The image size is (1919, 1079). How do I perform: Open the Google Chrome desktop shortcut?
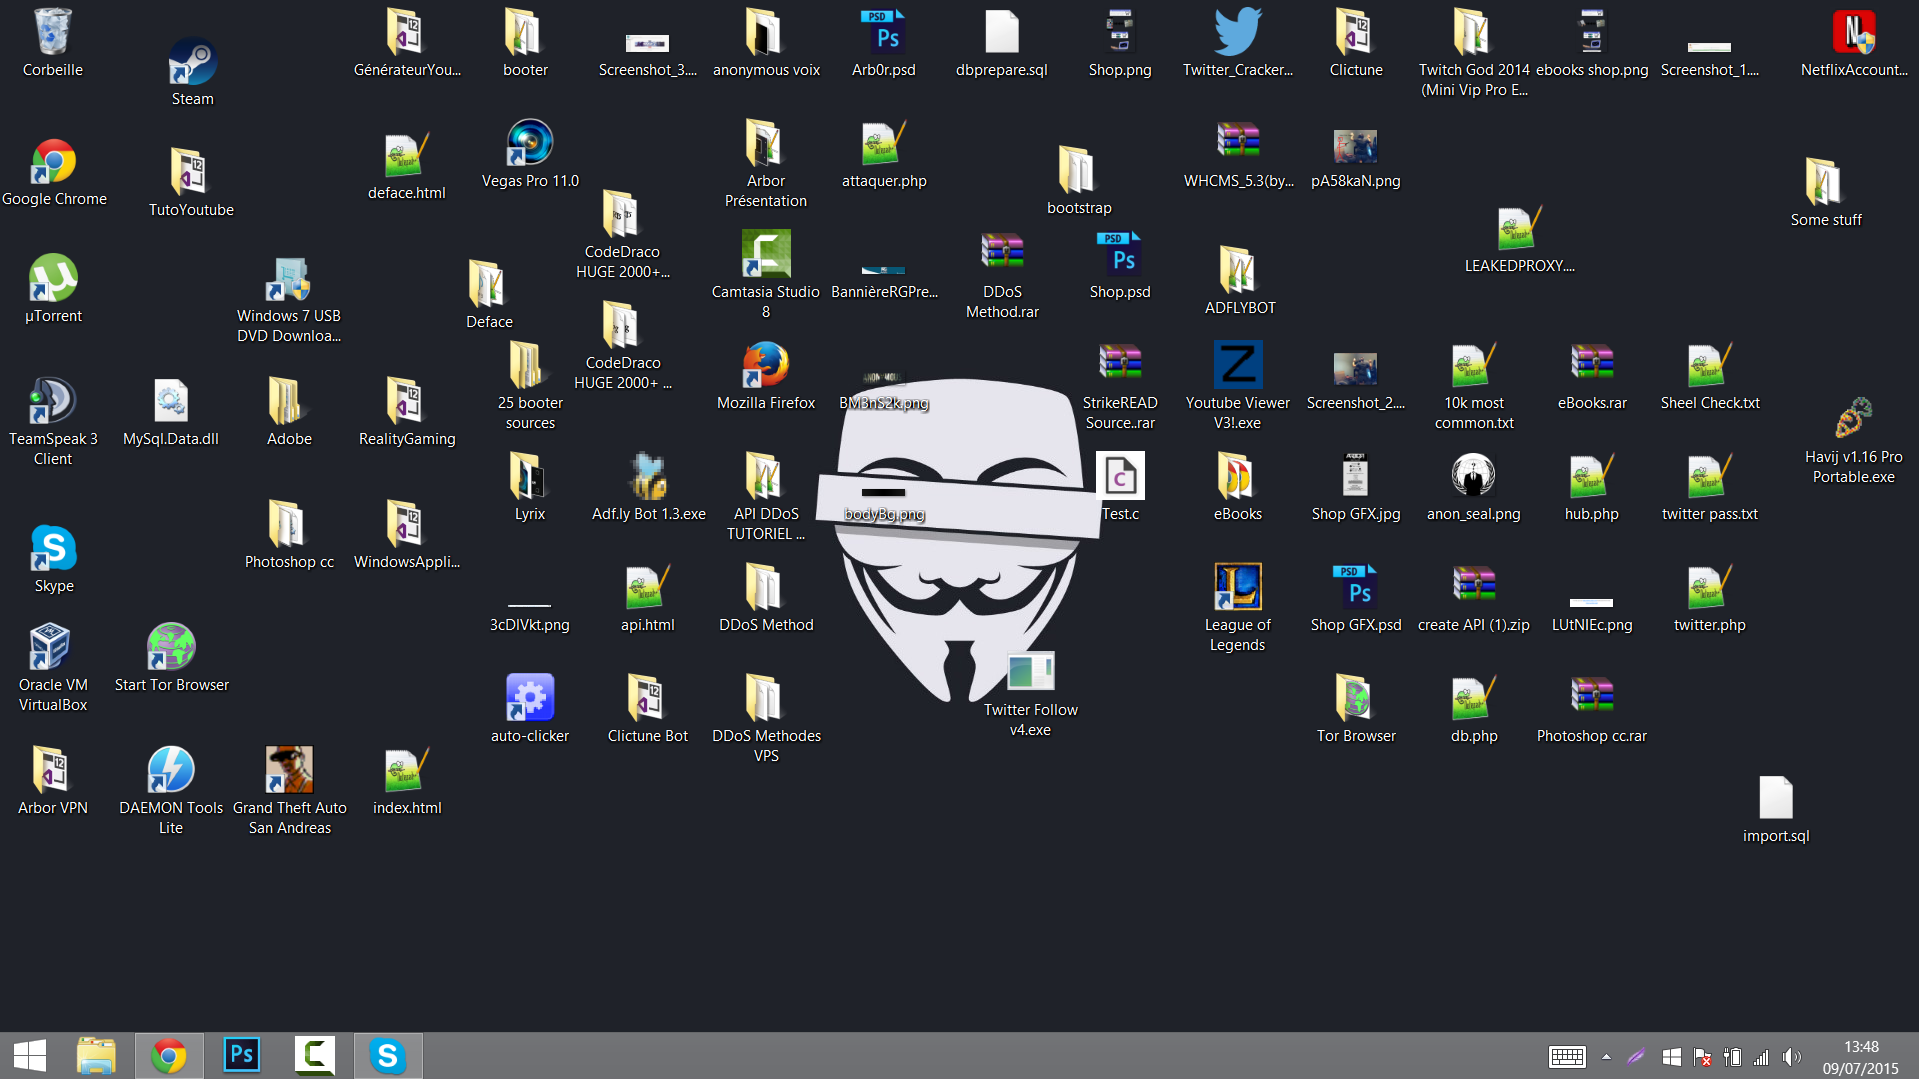(54, 172)
